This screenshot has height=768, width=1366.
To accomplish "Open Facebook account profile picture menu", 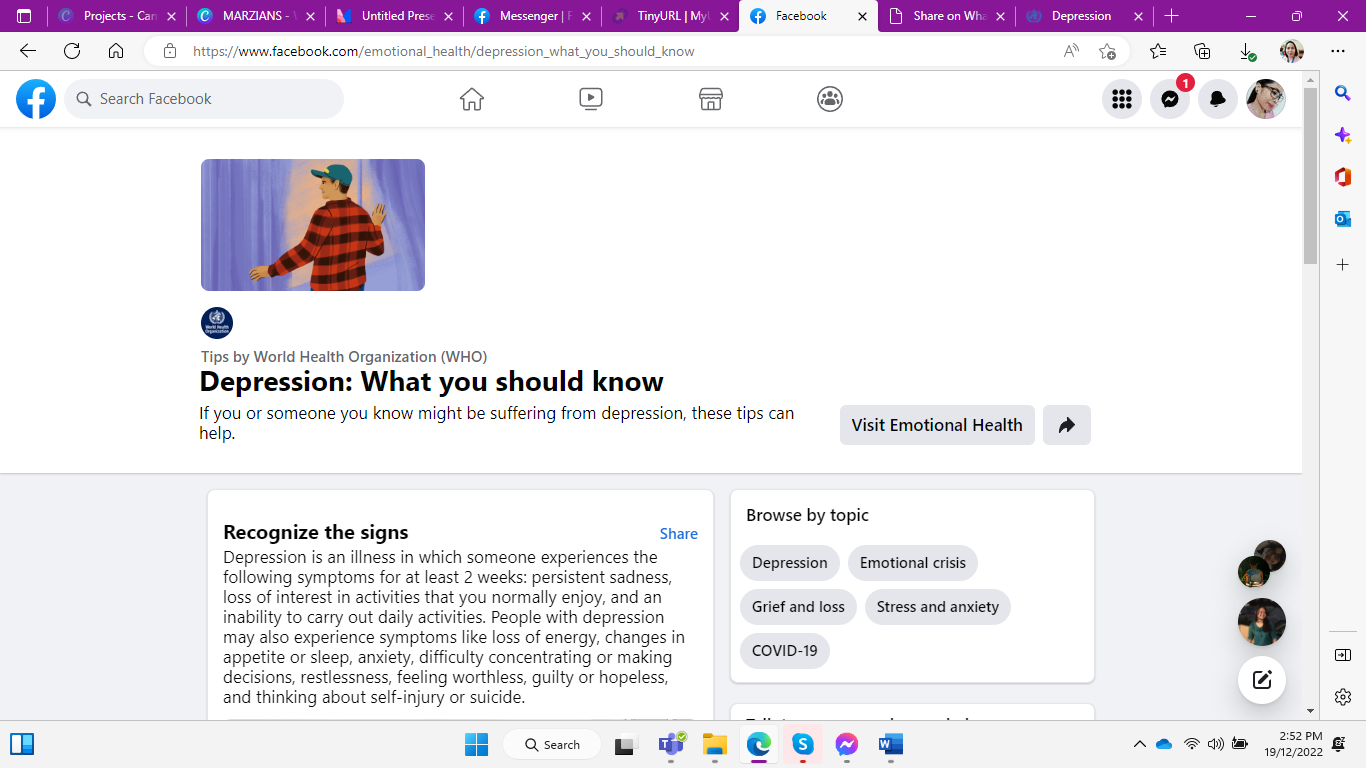I will pos(1266,99).
